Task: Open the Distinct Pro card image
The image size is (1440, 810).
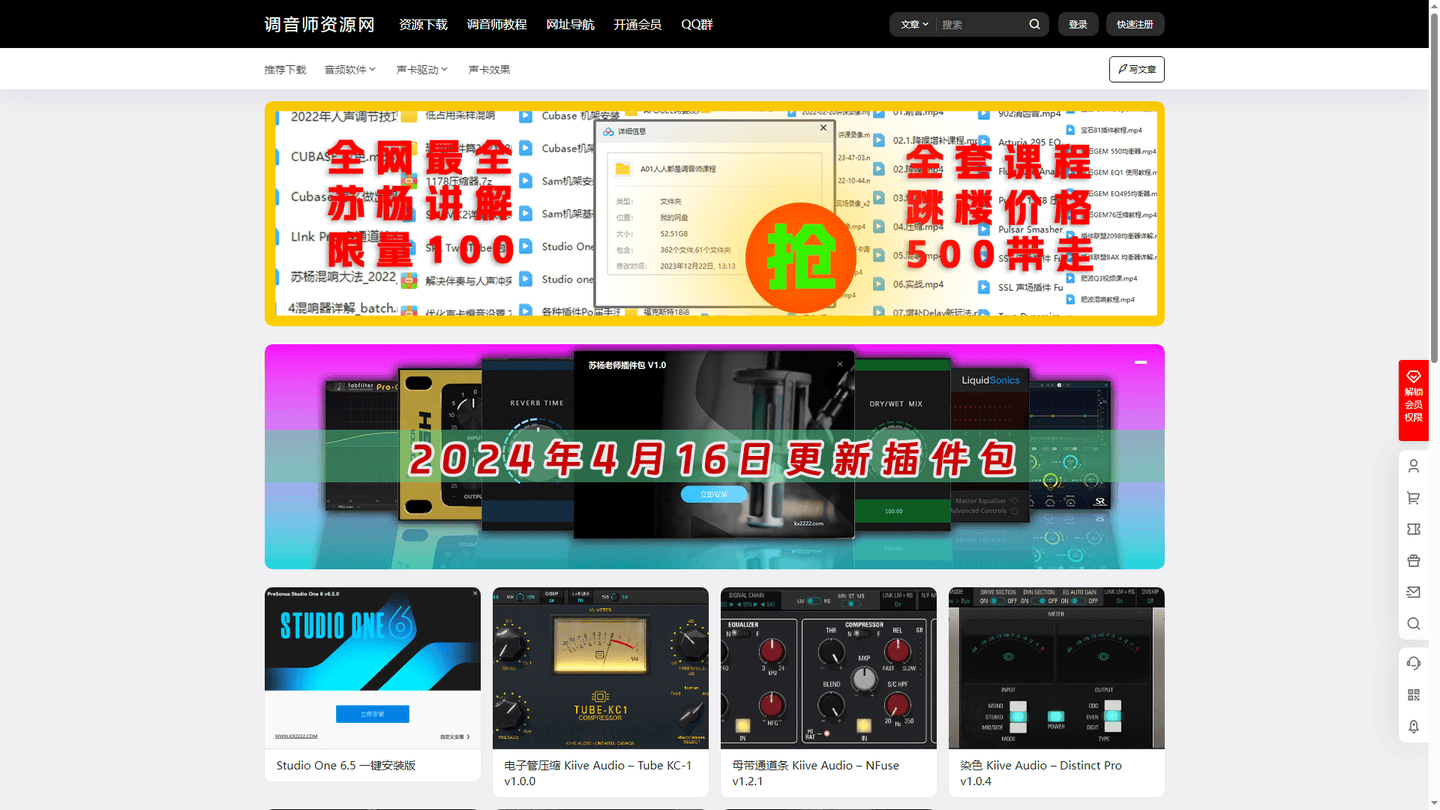Action: click(x=1057, y=668)
